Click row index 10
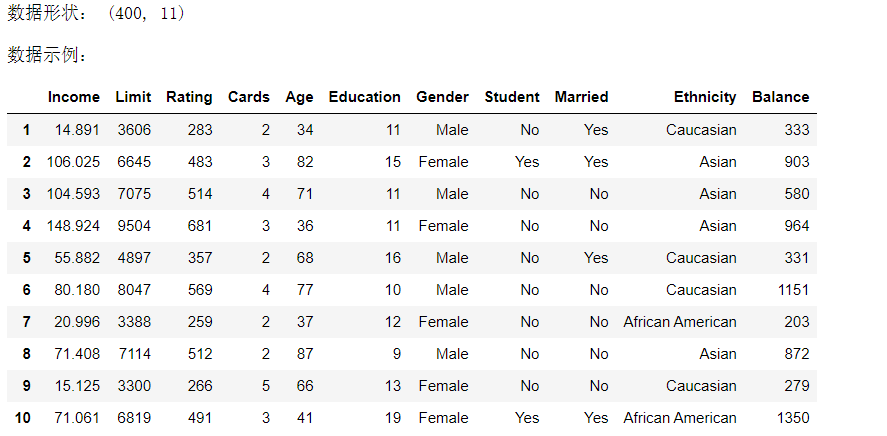The width and height of the screenshot is (887, 436). (23, 418)
